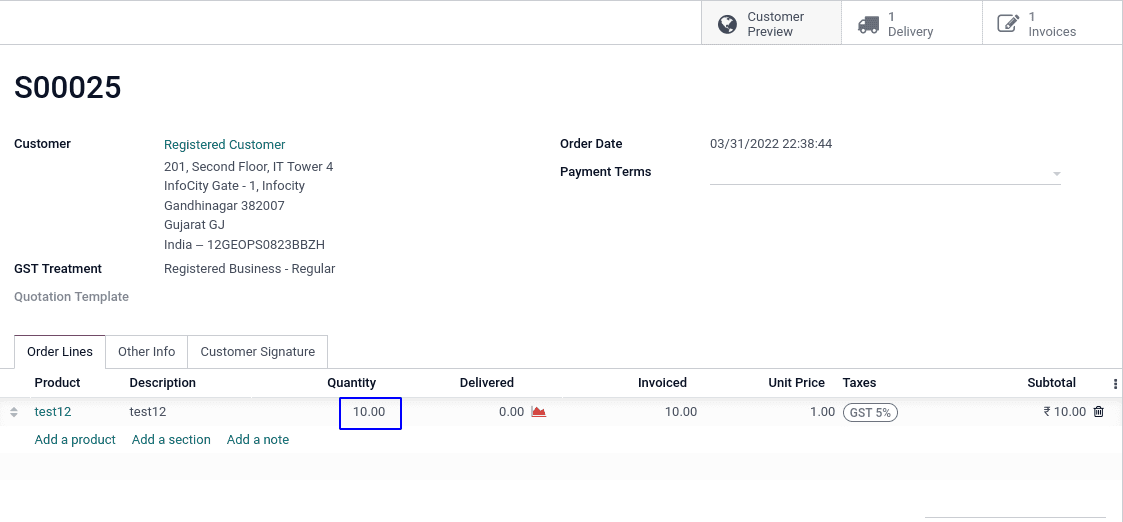Image resolution: width=1123 pixels, height=522 pixels.
Task: Click the Customer Preview globe icon
Action: click(x=727, y=24)
